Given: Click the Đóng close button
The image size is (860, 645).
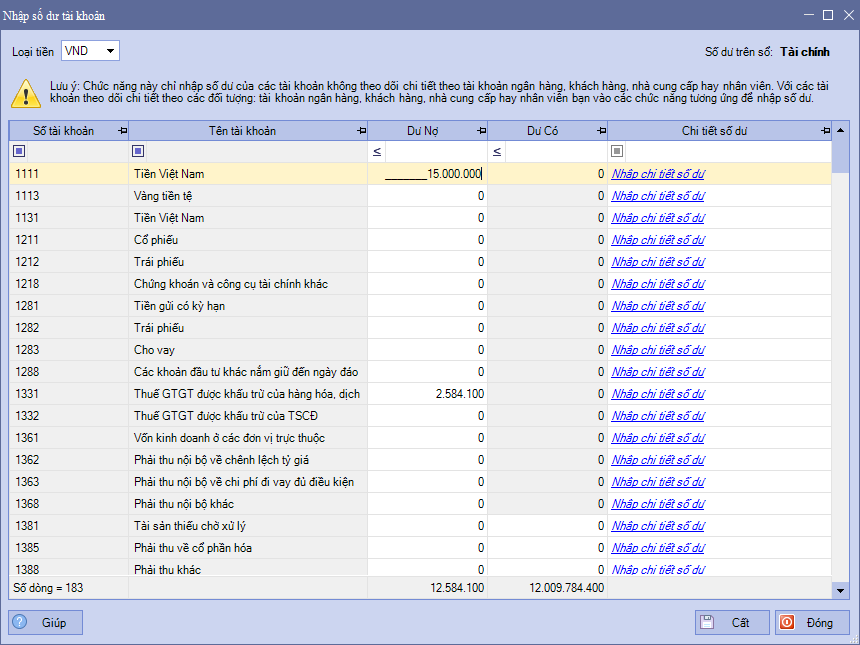Looking at the screenshot, I should tap(811, 622).
